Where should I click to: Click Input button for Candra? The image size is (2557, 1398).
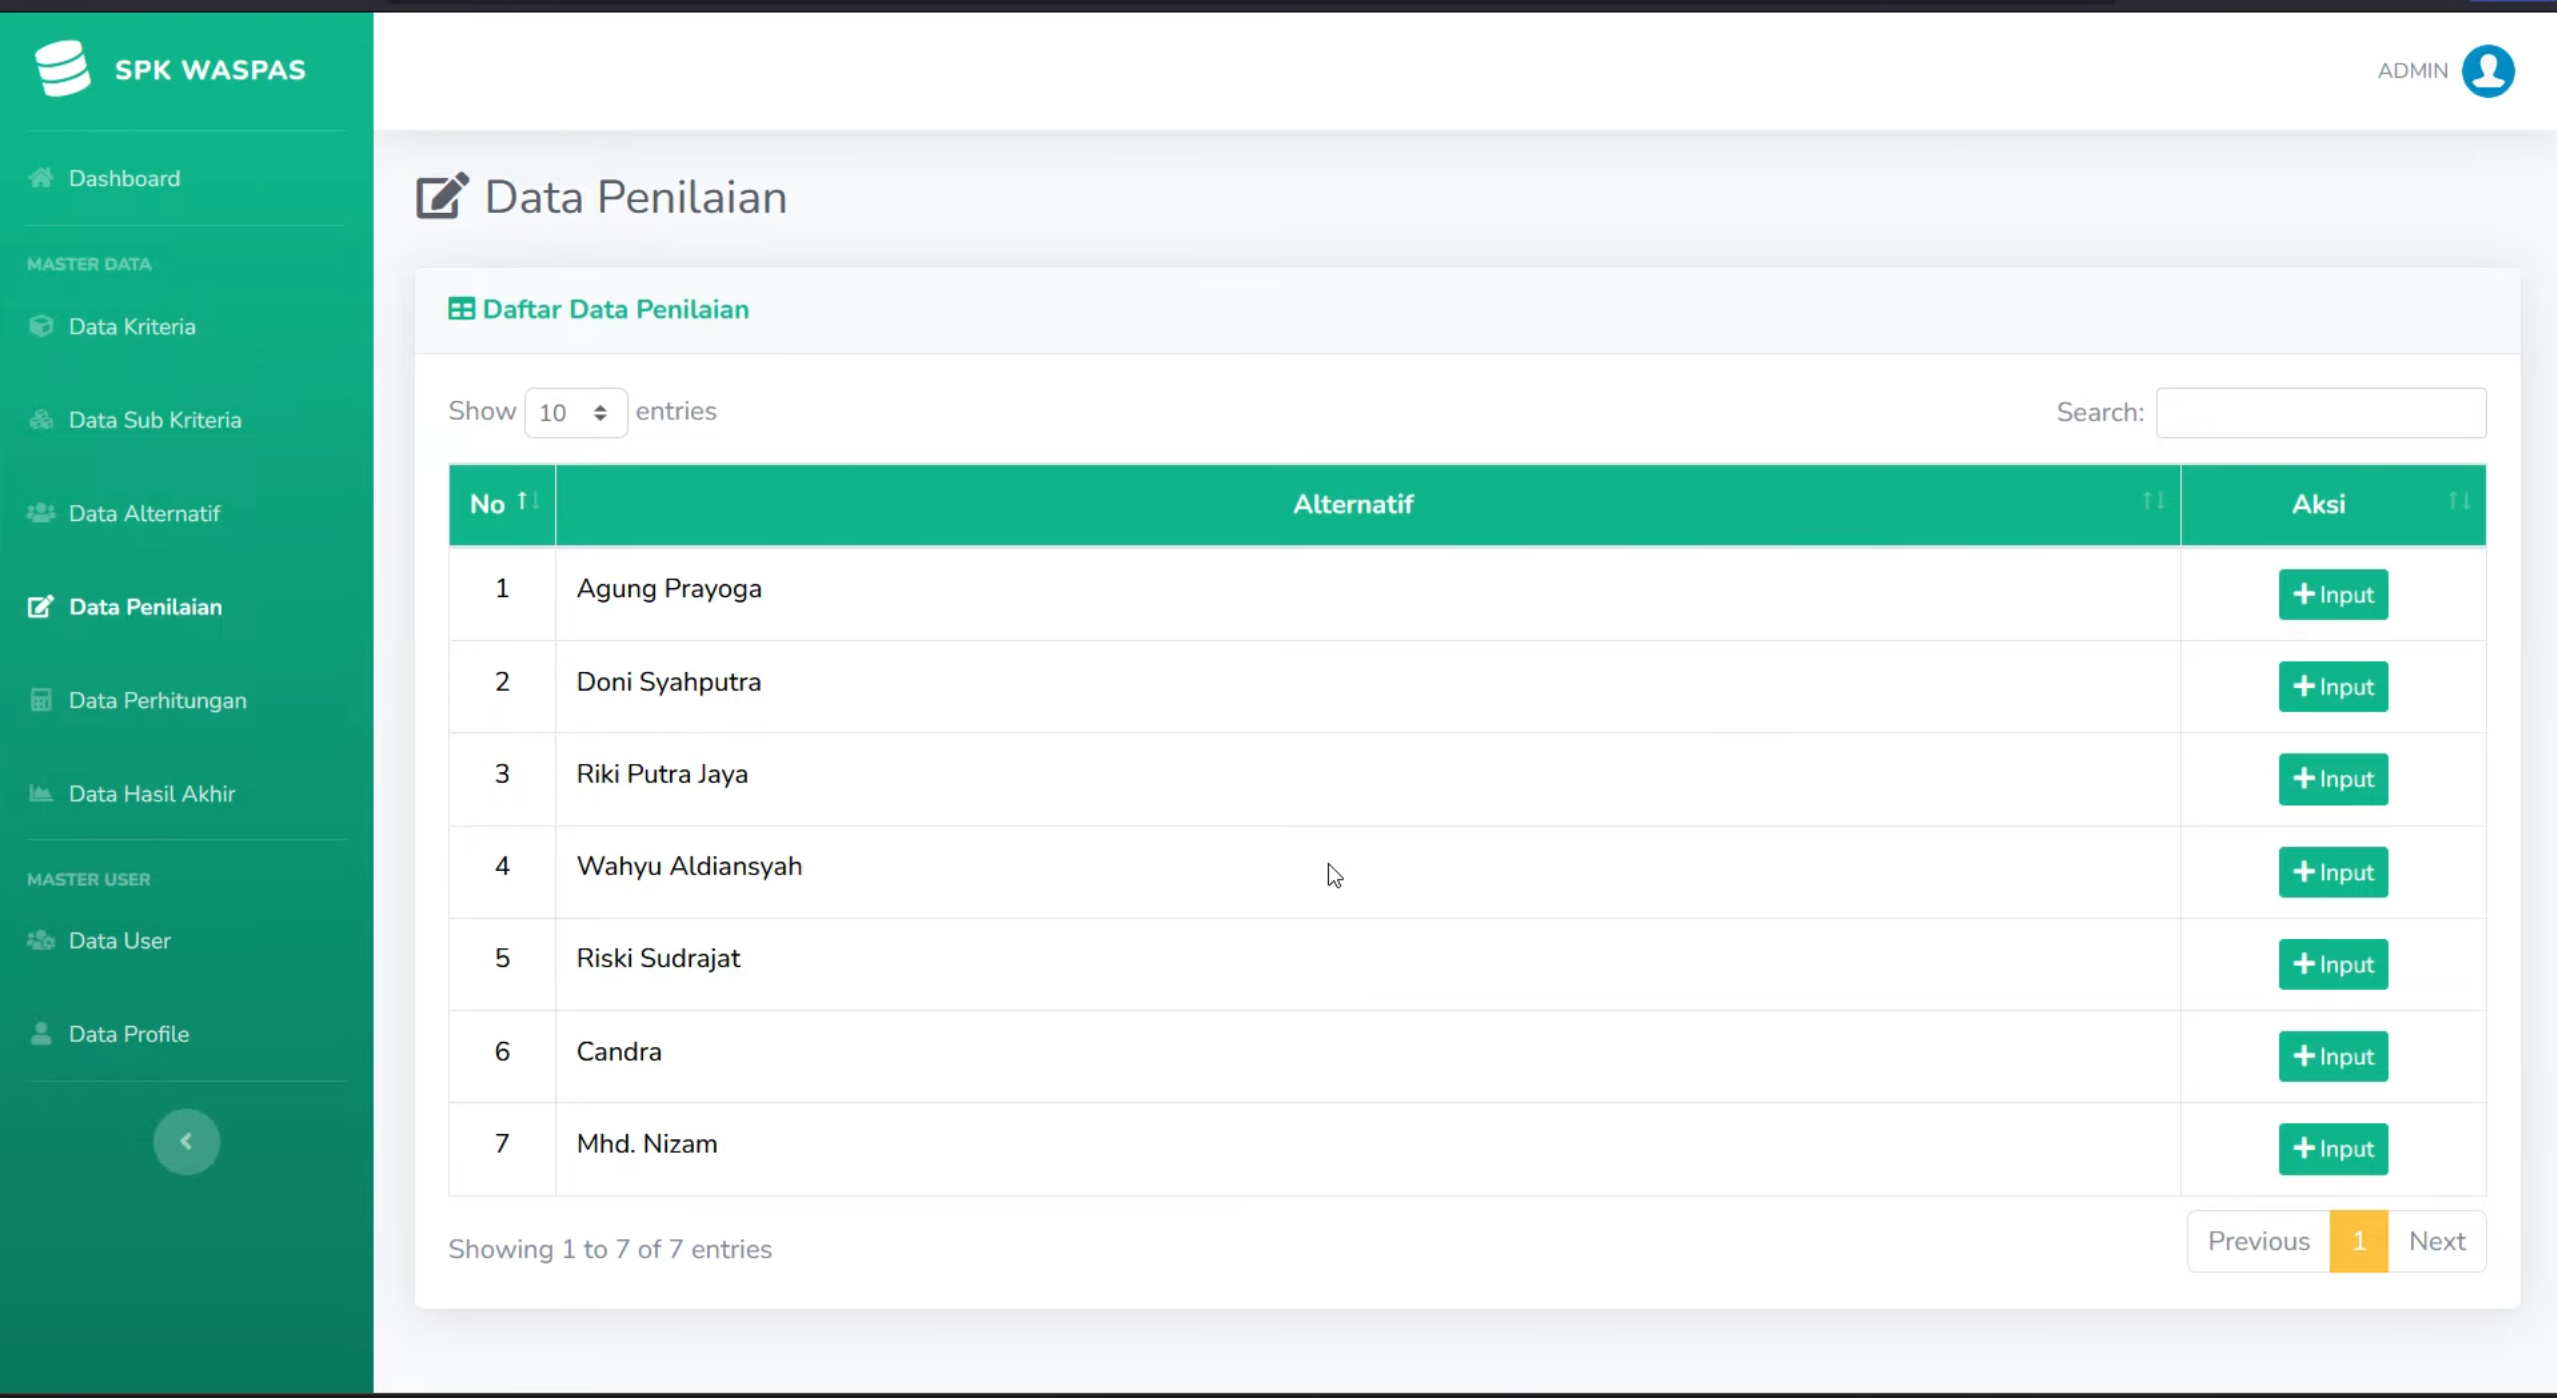pos(2333,1056)
